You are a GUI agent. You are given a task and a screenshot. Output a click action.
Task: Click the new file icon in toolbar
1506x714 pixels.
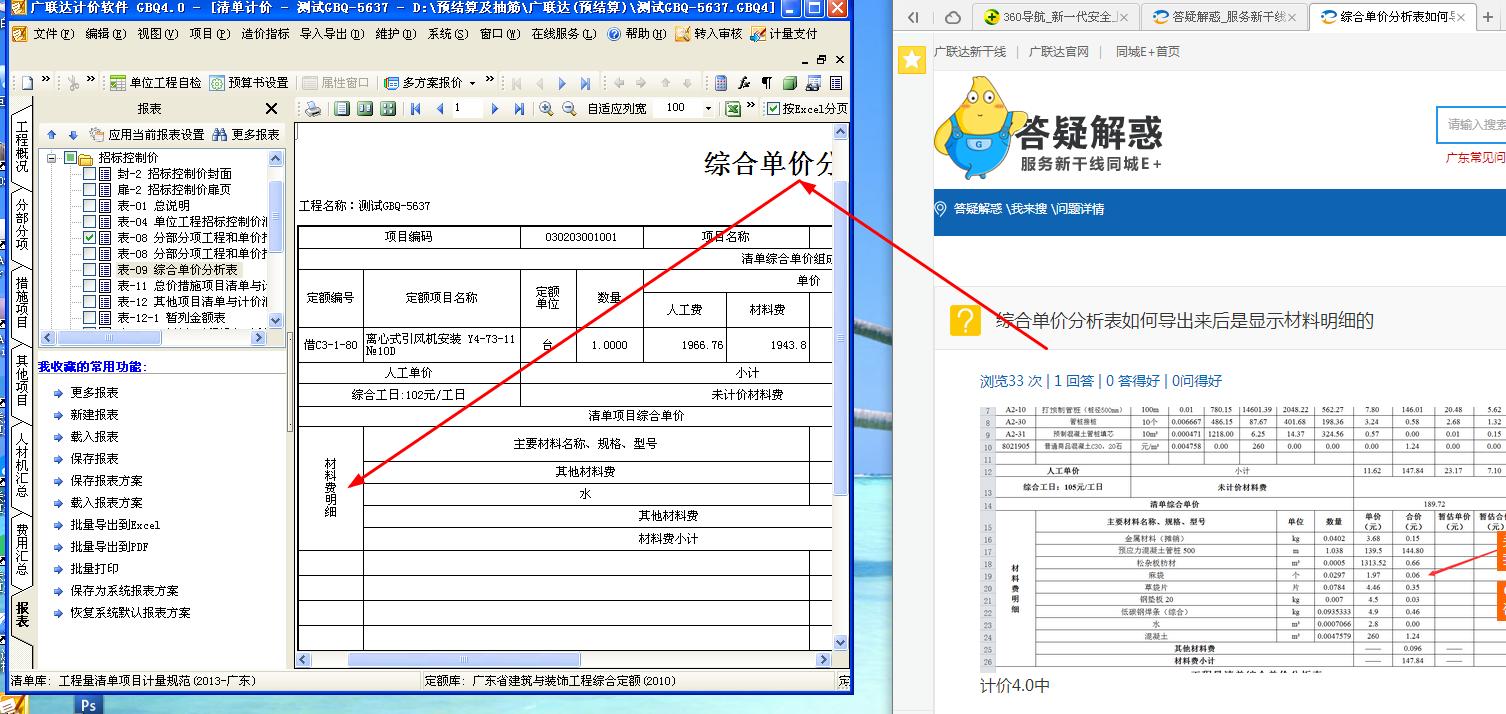click(27, 83)
